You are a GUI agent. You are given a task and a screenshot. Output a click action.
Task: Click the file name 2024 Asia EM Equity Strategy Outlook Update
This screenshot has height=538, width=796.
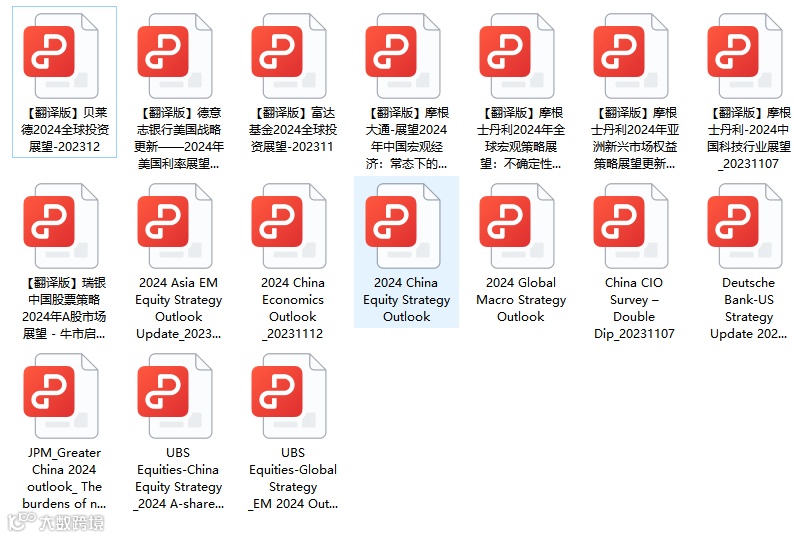pyautogui.click(x=179, y=308)
